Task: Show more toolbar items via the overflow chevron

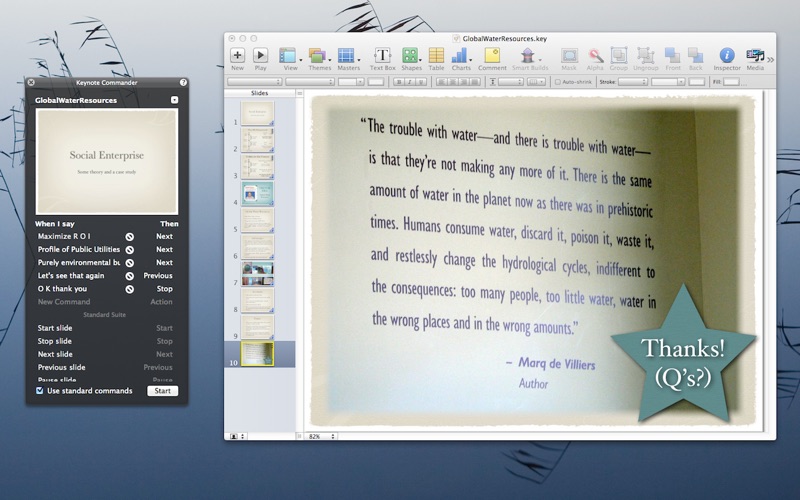Action: click(770, 60)
